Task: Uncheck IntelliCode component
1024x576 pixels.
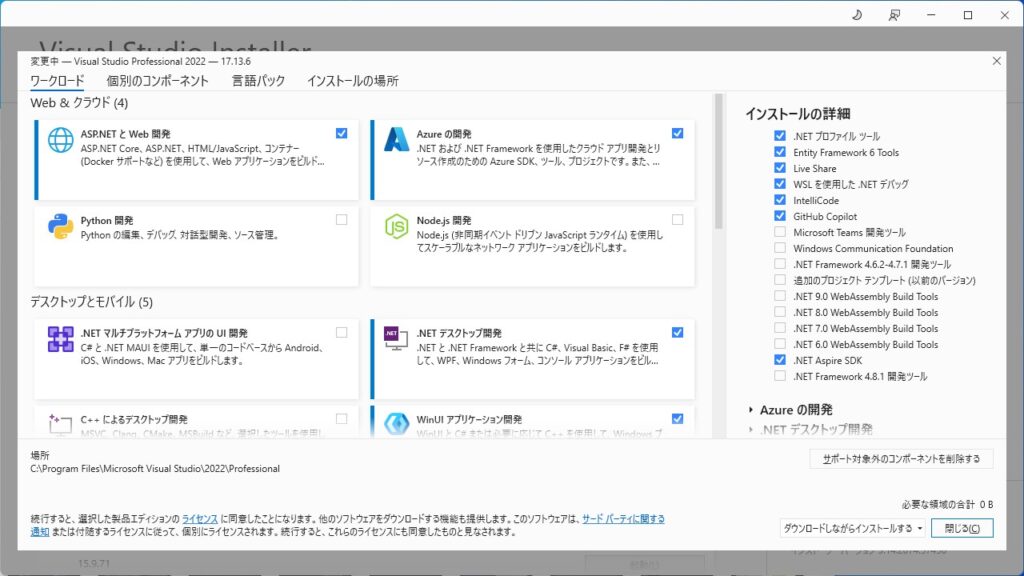Action: point(780,200)
